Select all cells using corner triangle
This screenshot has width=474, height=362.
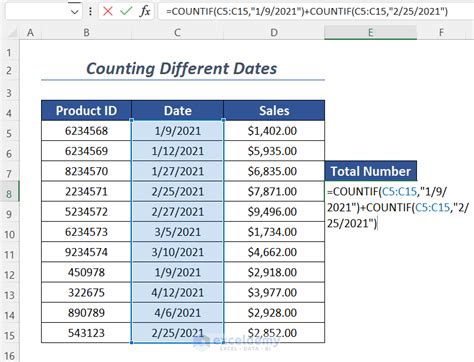point(12,33)
